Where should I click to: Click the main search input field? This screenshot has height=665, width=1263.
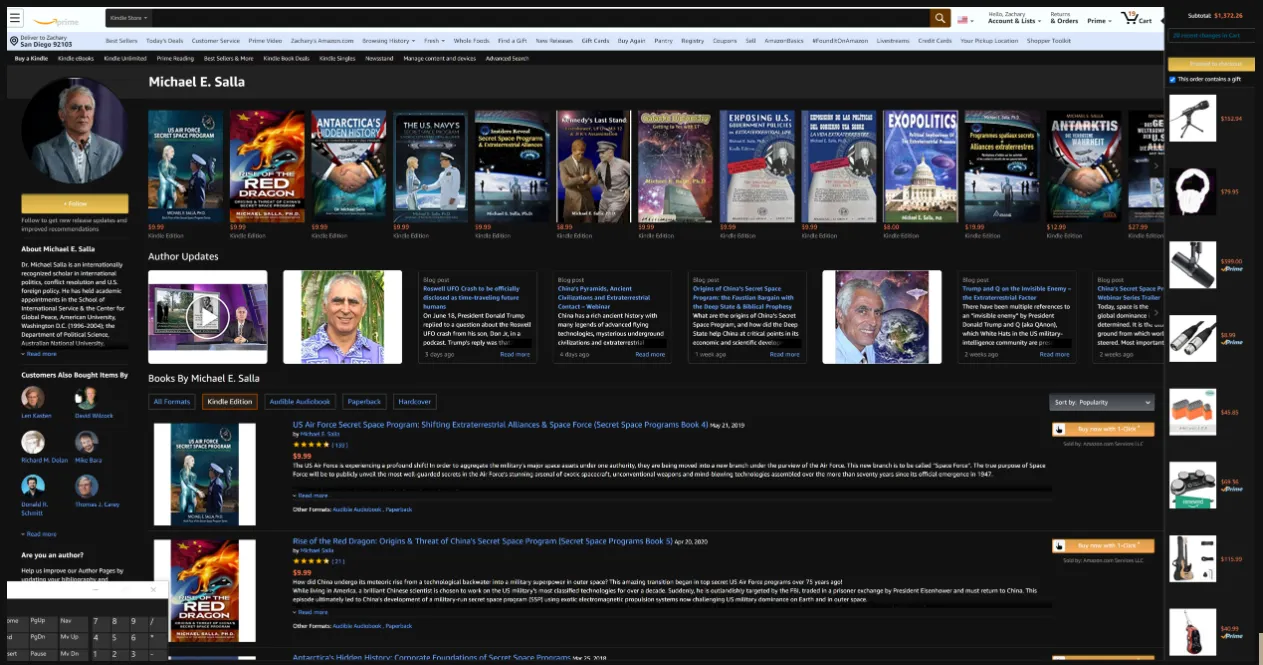tap(541, 18)
